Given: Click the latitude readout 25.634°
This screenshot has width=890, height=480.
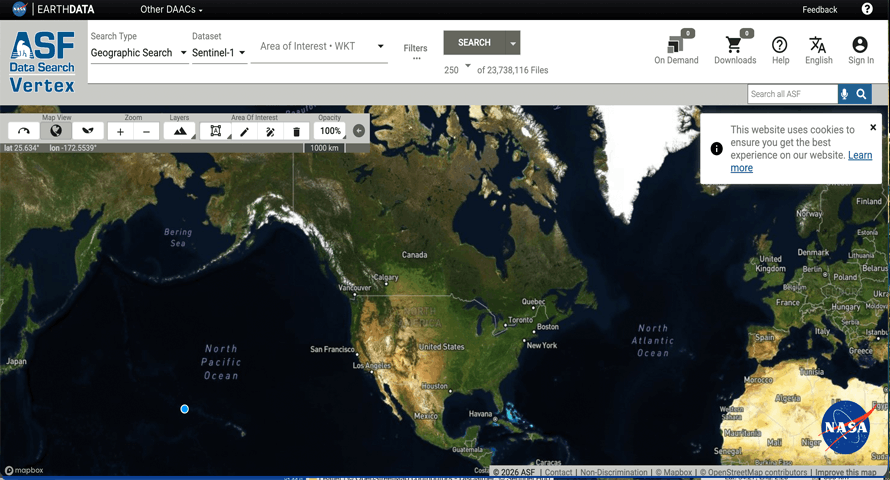Looking at the screenshot, I should [x=22, y=148].
